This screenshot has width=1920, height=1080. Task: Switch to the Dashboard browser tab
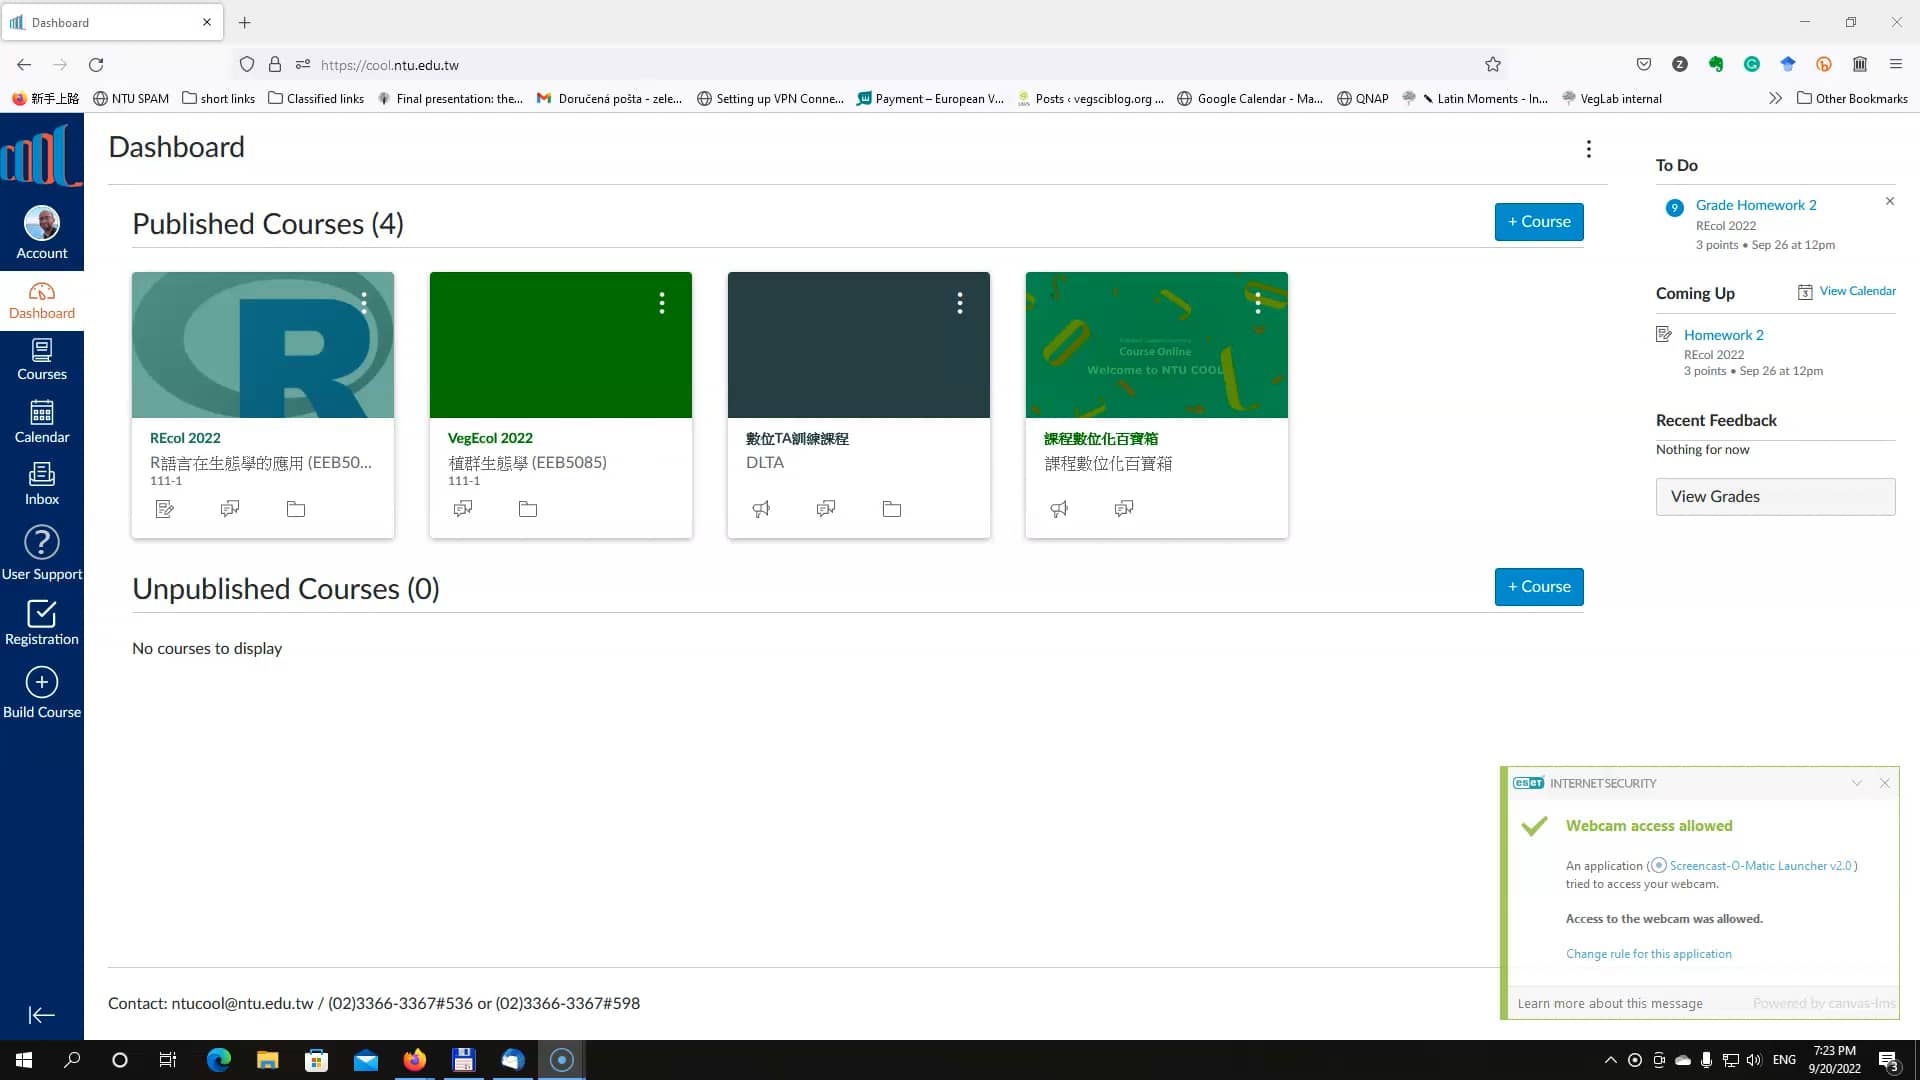100,22
